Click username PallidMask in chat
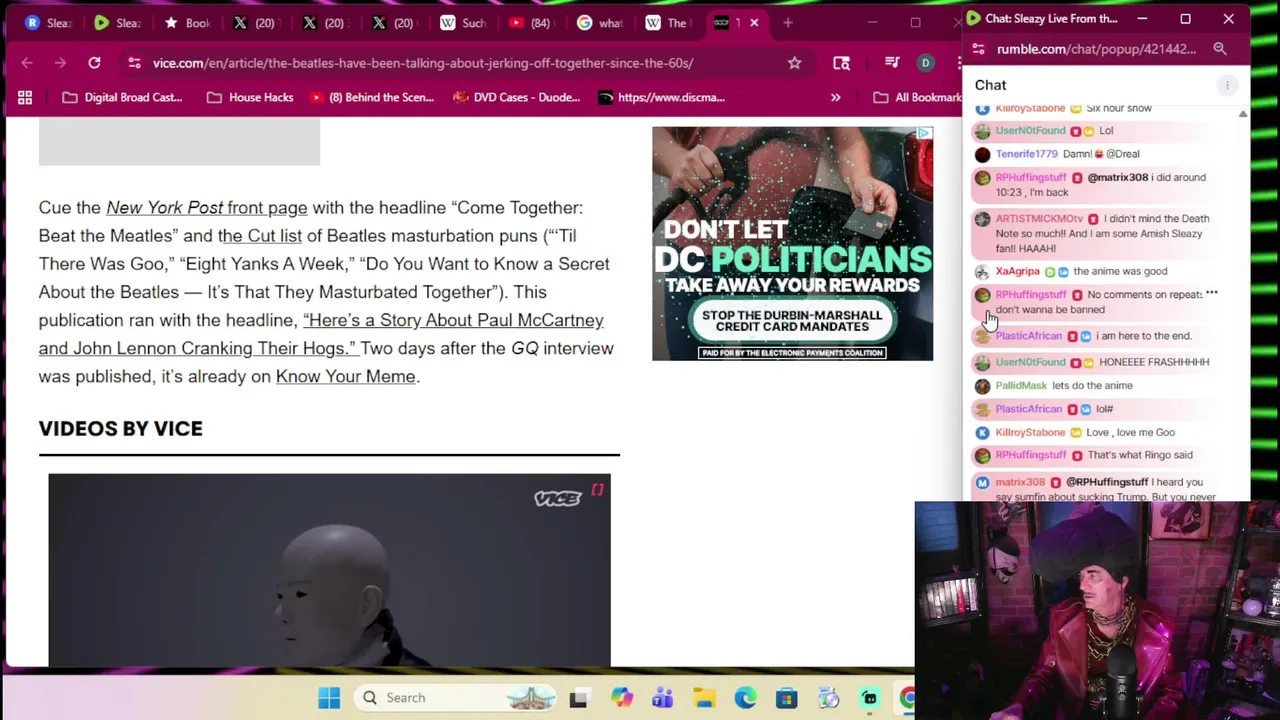 tap(1021, 386)
